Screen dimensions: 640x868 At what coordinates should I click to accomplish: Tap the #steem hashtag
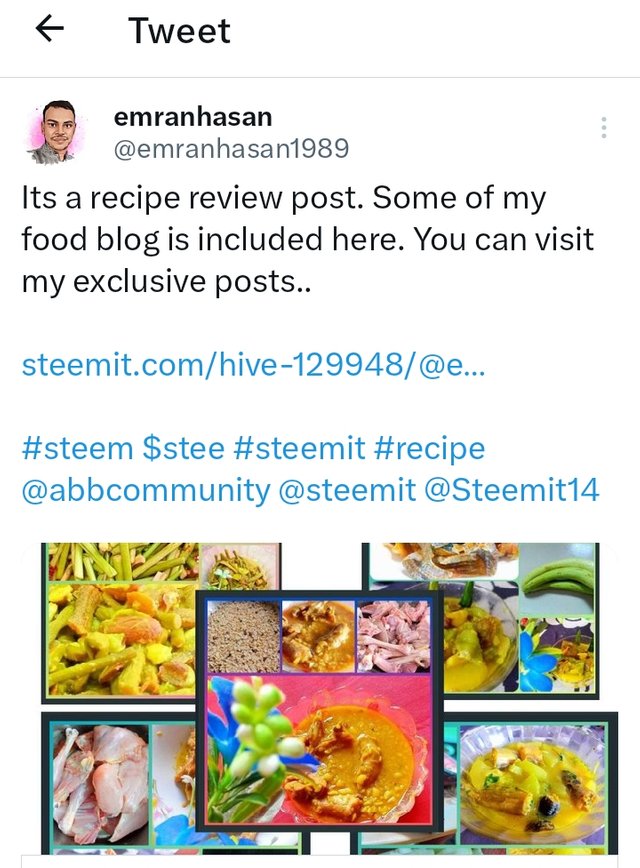coord(78,448)
